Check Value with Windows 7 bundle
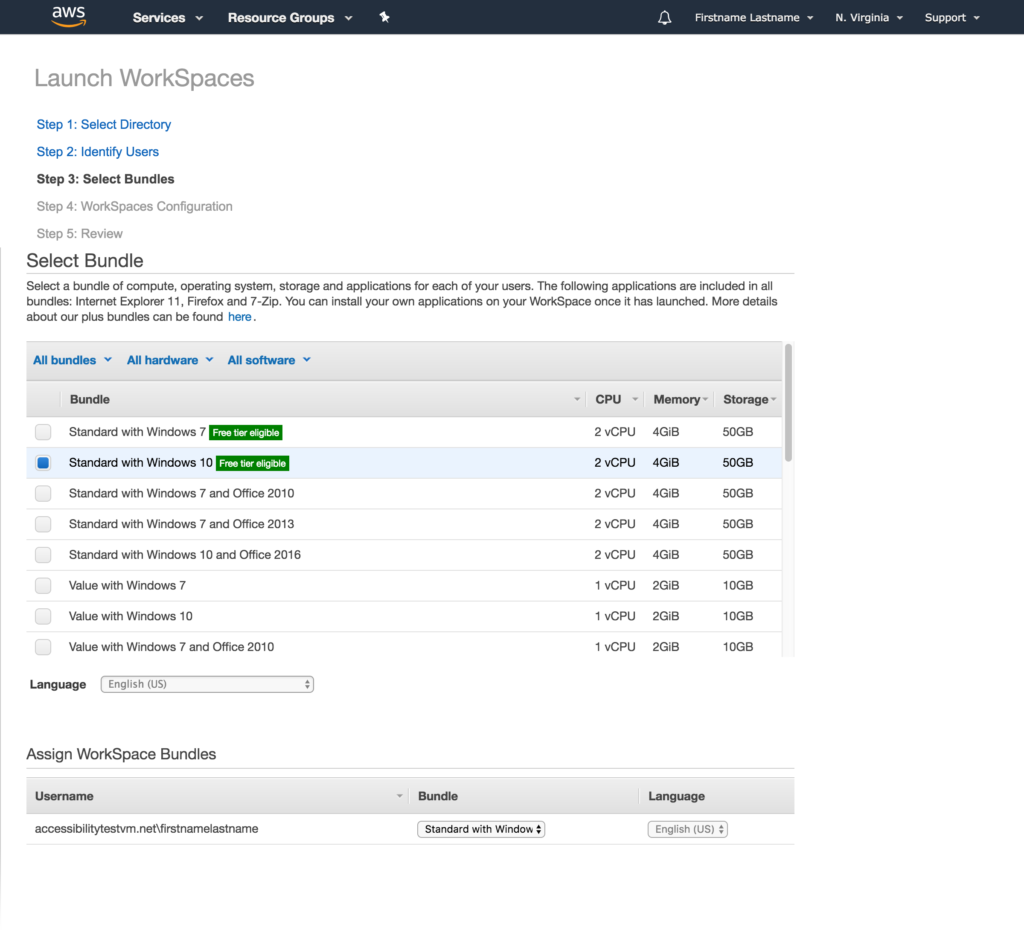Screen dimensions: 1024x930 pos(43,585)
